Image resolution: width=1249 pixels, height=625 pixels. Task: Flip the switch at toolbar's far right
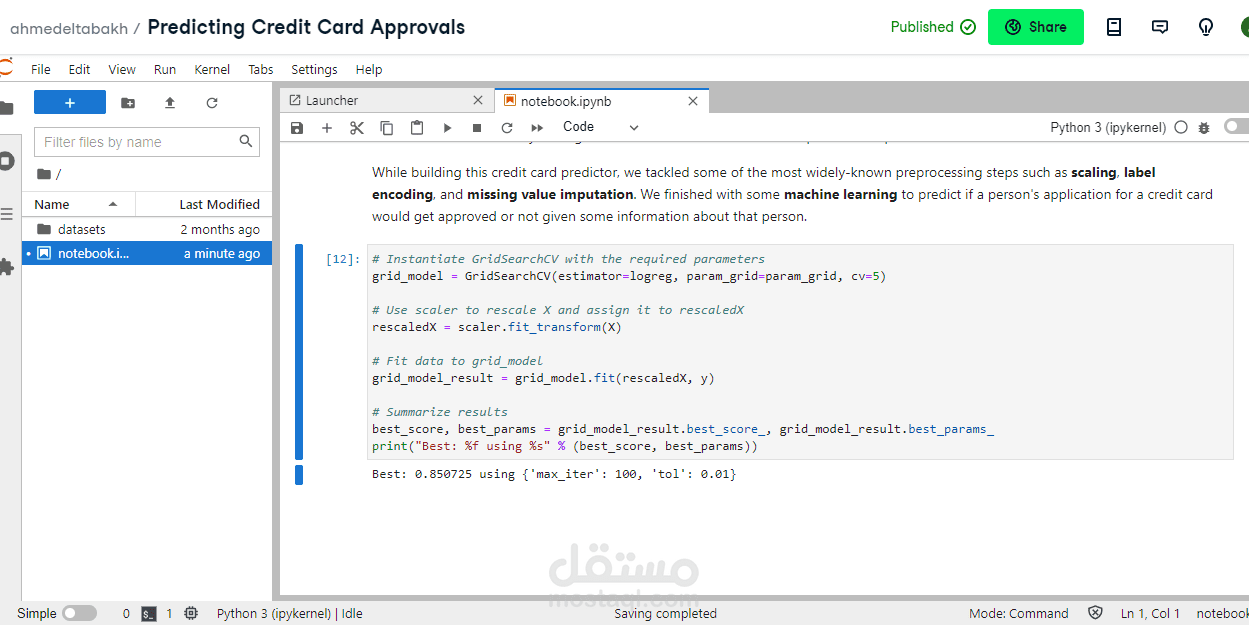[1236, 126]
